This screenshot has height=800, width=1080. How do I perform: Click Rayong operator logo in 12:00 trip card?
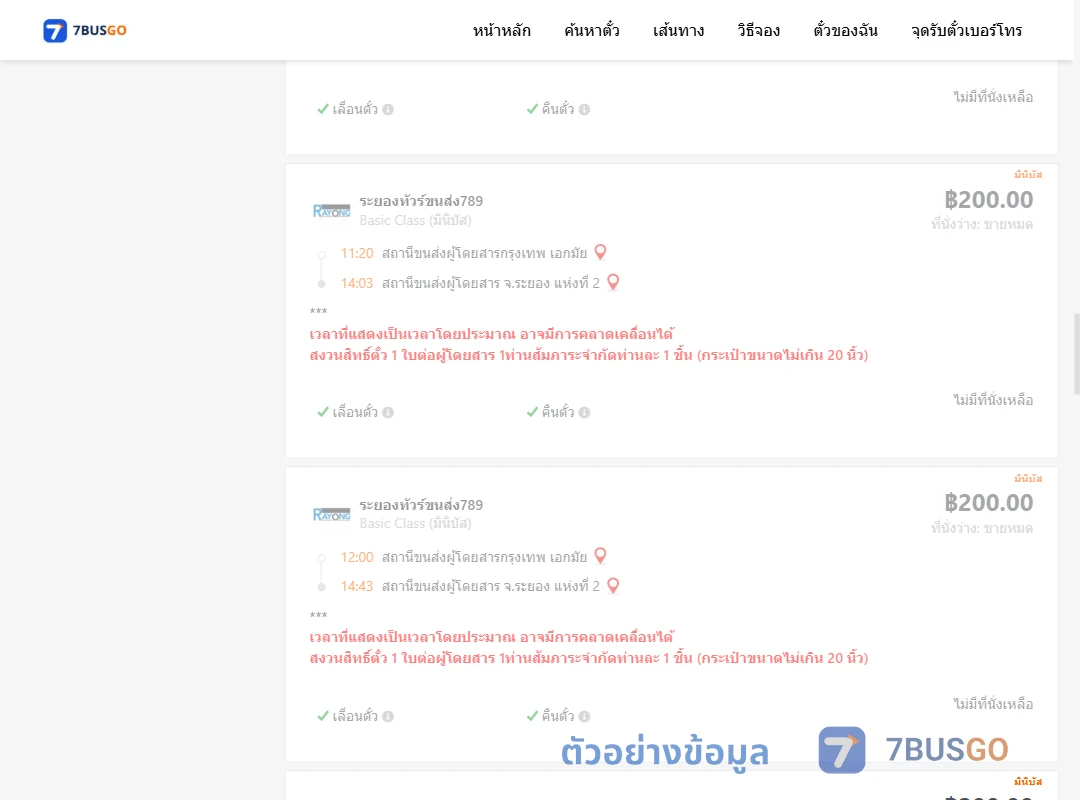pos(331,514)
